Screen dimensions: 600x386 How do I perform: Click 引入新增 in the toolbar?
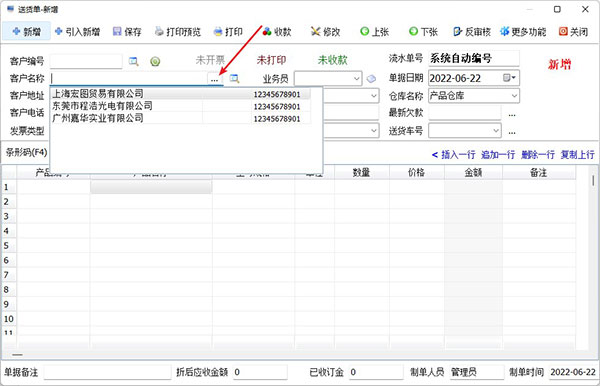pos(77,31)
